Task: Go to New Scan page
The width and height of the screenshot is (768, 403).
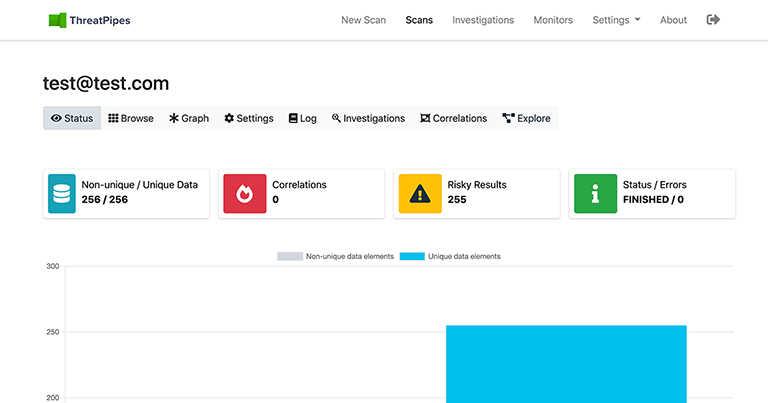Action: pos(363,20)
